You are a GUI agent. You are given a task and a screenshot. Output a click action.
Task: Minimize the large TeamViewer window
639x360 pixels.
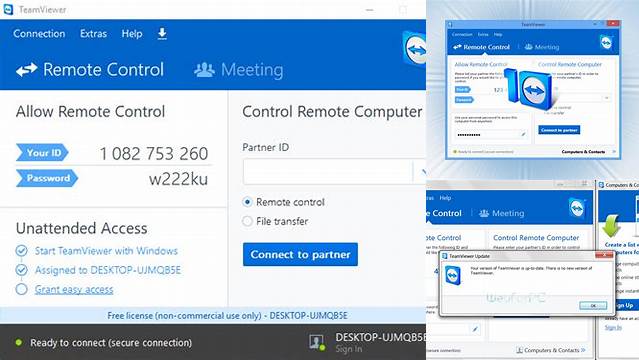pyautogui.click(x=370, y=9)
